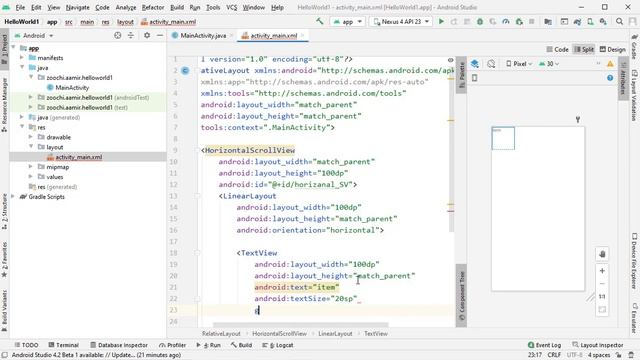Open the Pixel device preview dropdown
This screenshot has height=360, width=640.
click(519, 64)
